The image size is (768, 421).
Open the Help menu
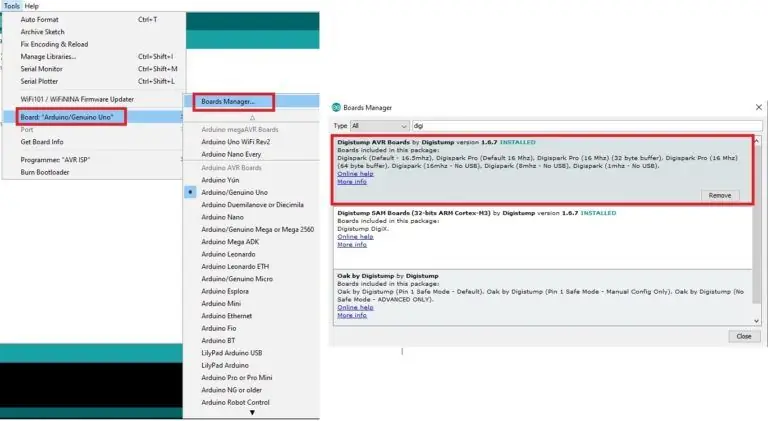(31, 6)
